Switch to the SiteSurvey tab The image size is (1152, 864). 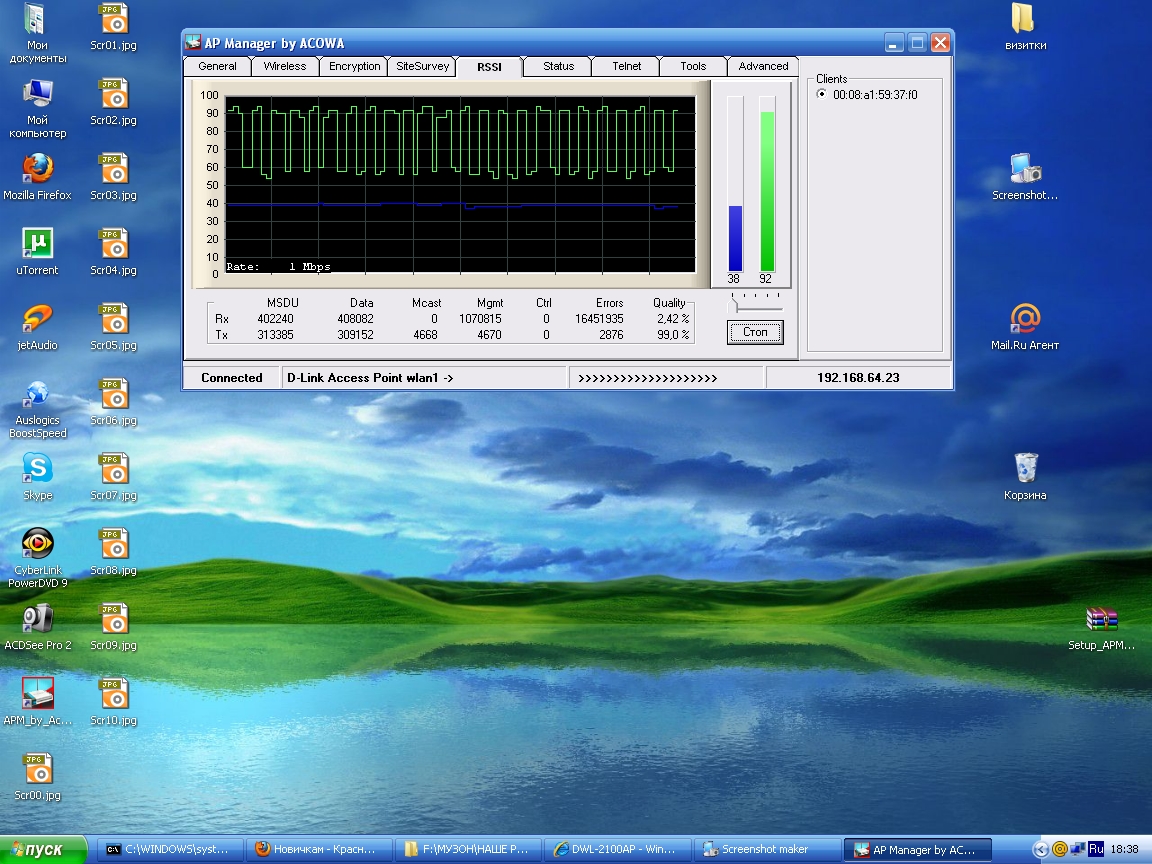coord(422,66)
